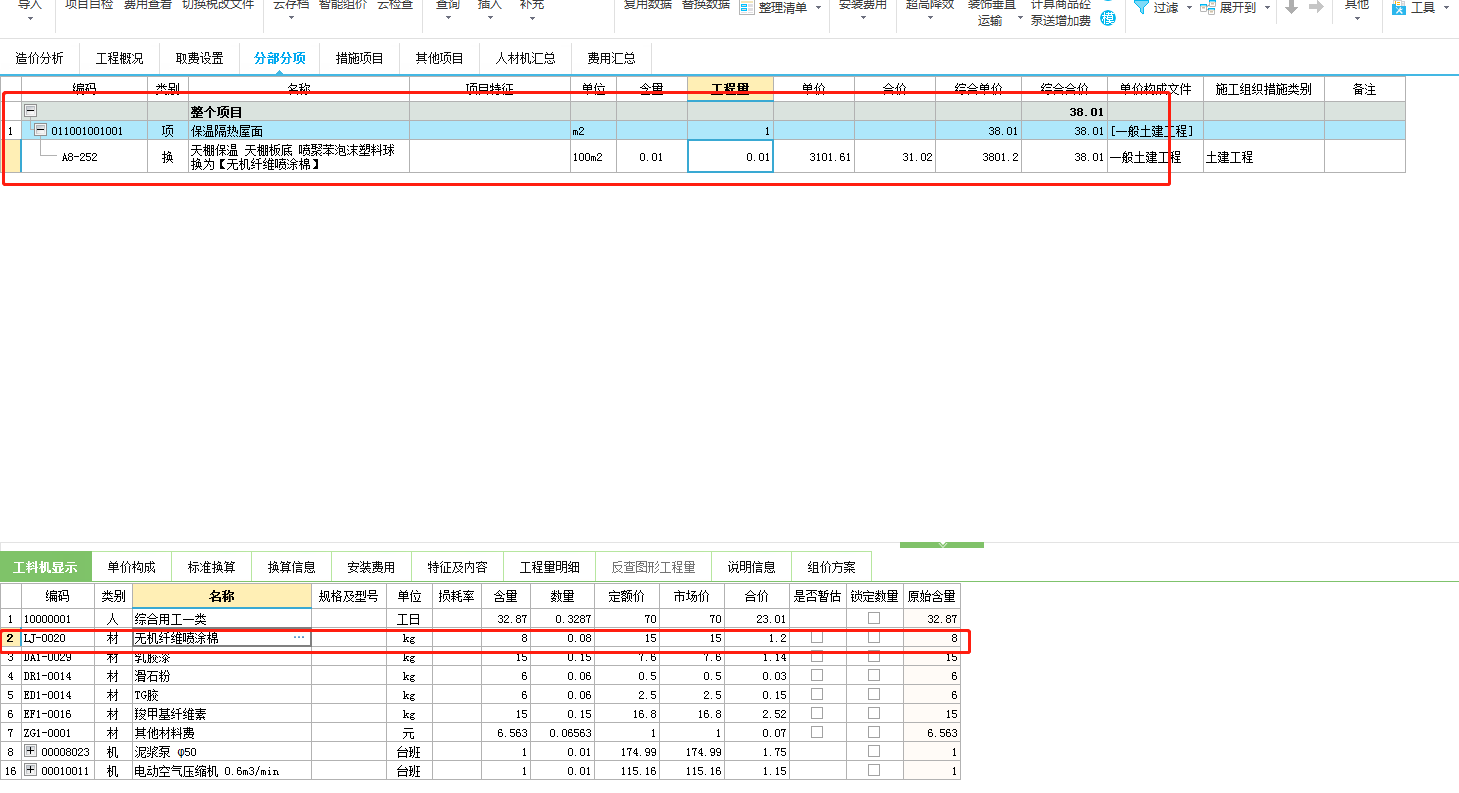
Task: Collapse the 011001001001 item node
Action: pyautogui.click(x=40, y=130)
